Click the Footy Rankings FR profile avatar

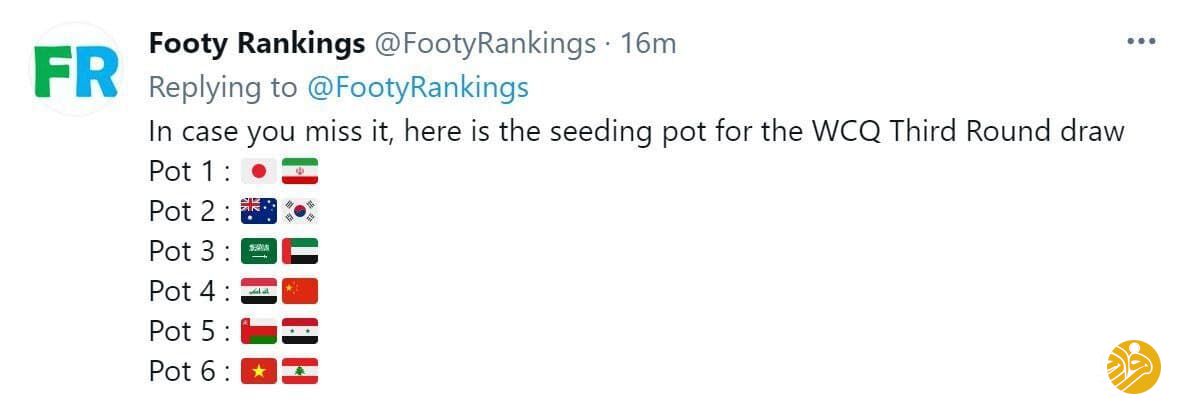[x=76, y=69]
